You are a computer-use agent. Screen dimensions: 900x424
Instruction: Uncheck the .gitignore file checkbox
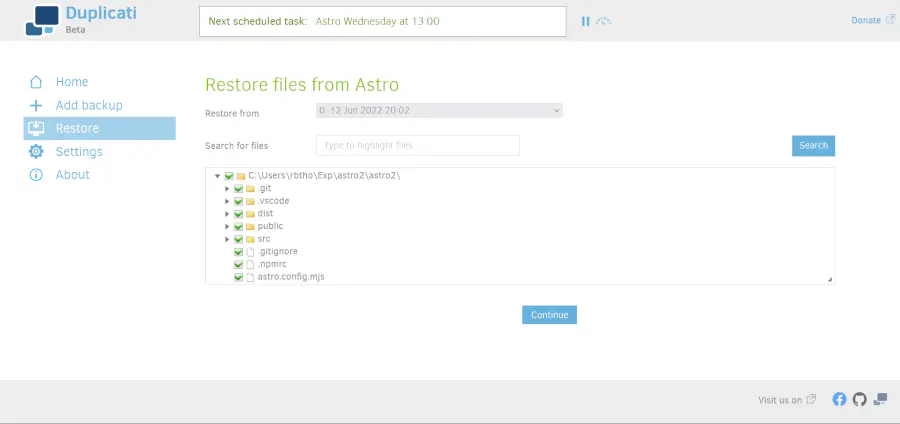pyautogui.click(x=239, y=252)
